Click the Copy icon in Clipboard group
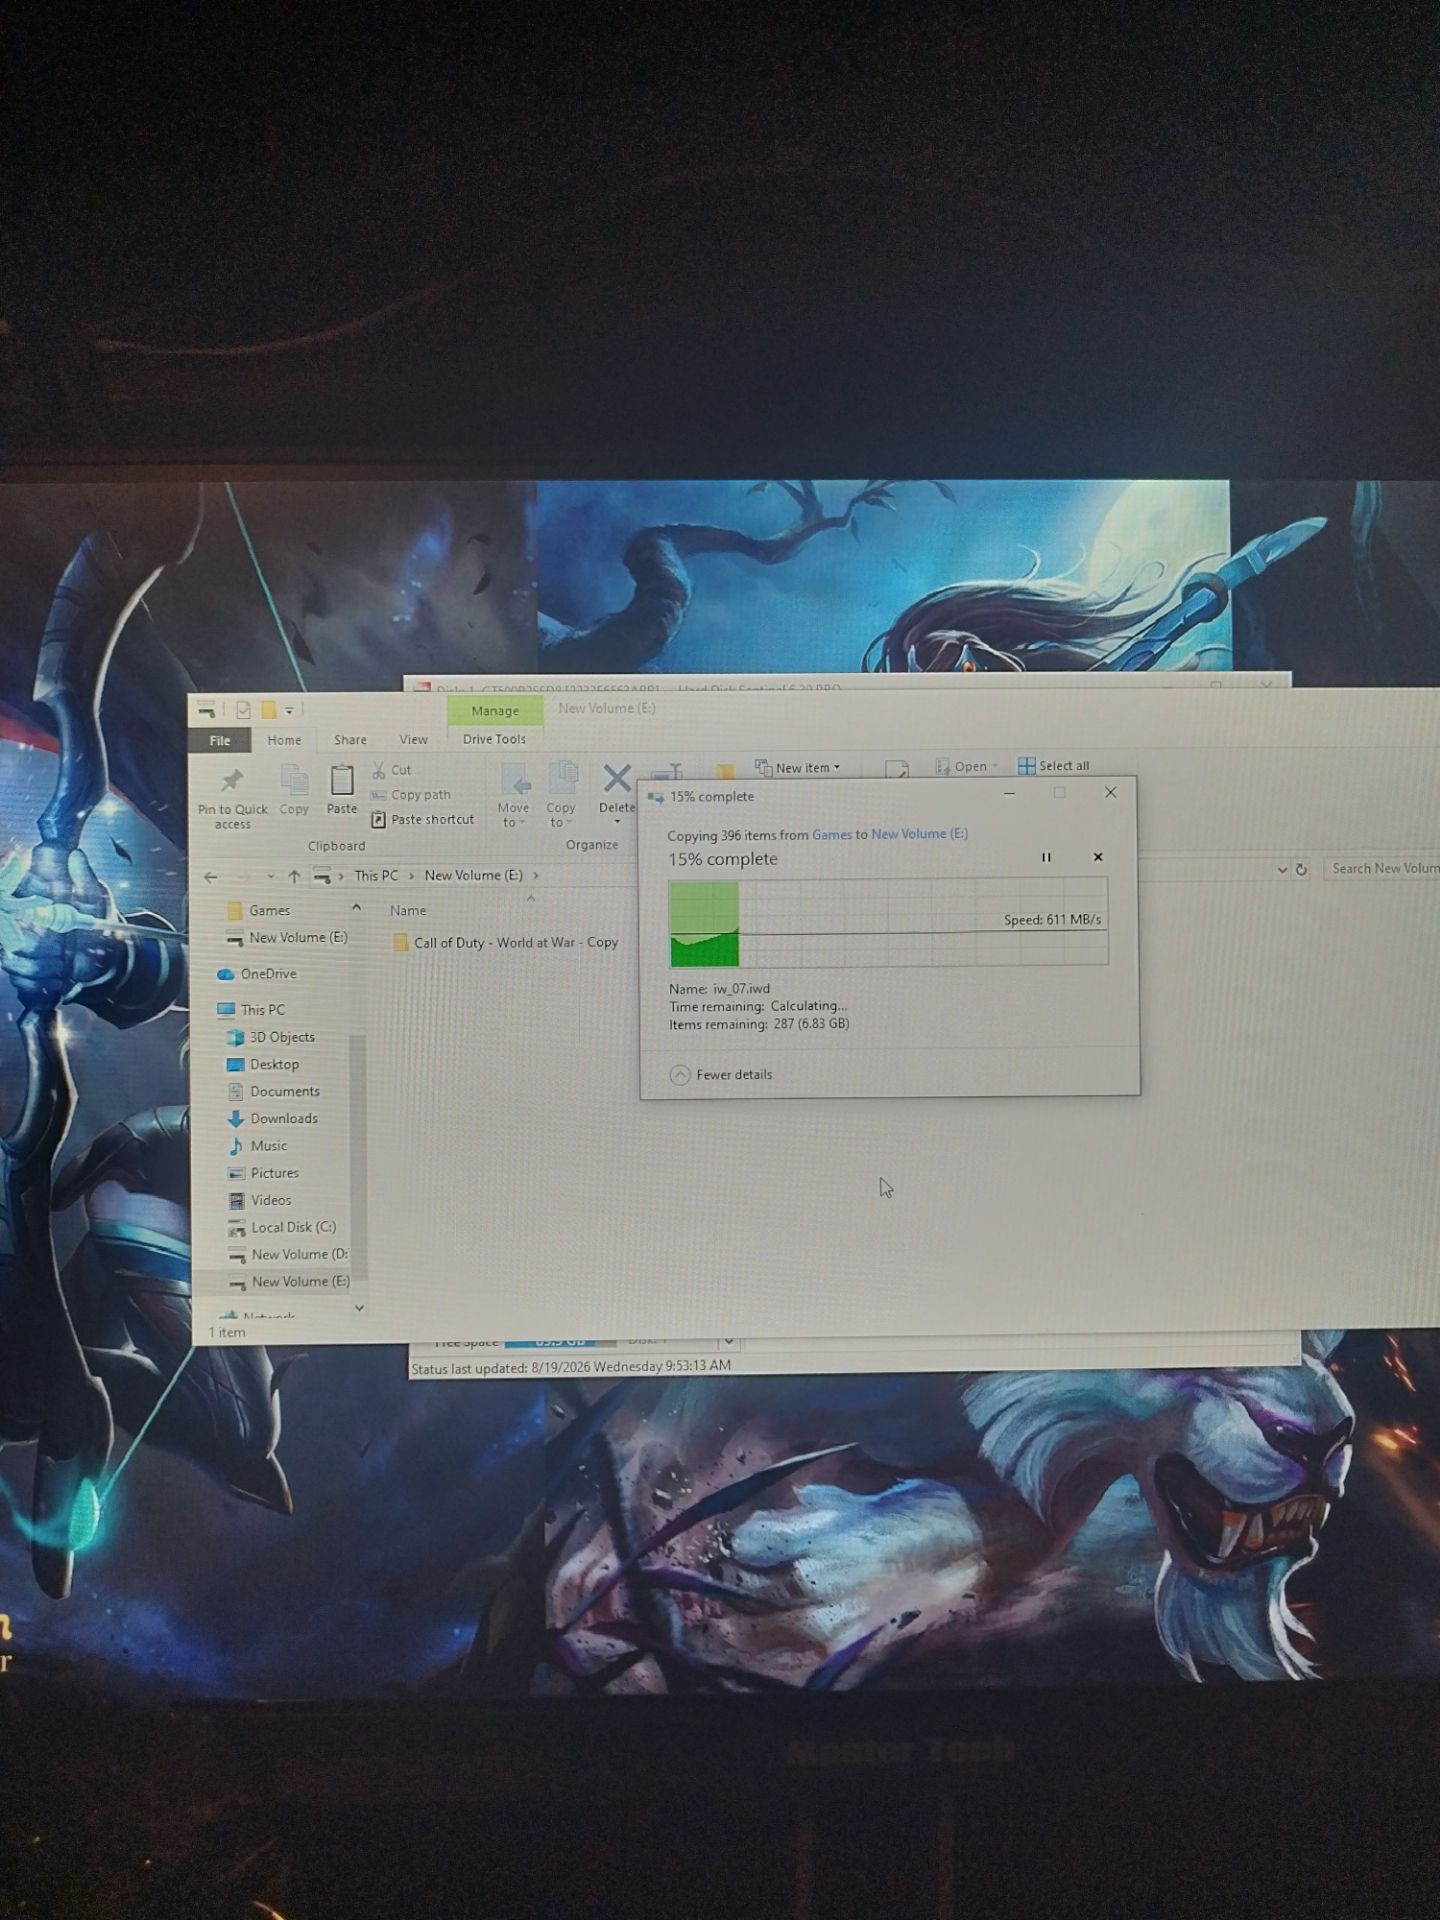1440x1920 pixels. coord(294,780)
